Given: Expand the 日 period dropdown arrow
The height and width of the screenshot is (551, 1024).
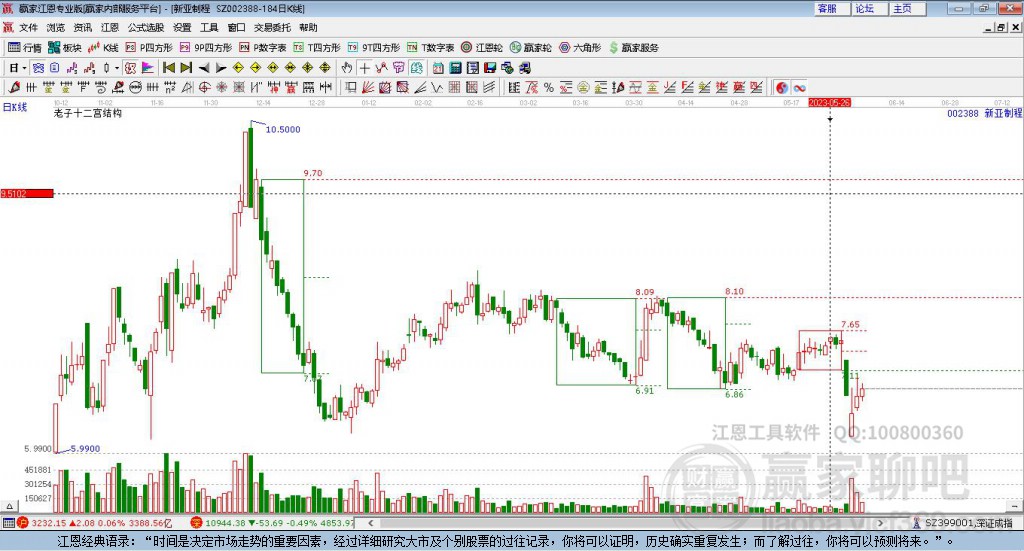Looking at the screenshot, I should tap(24, 68).
